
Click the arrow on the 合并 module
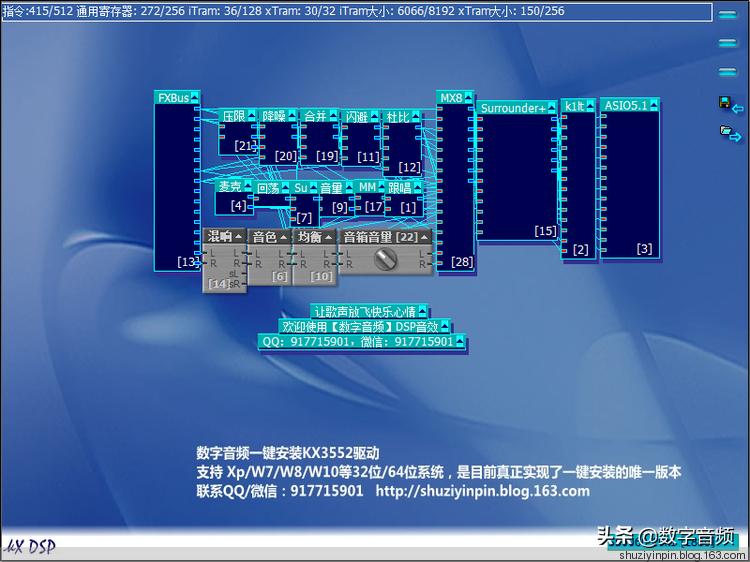[333, 115]
